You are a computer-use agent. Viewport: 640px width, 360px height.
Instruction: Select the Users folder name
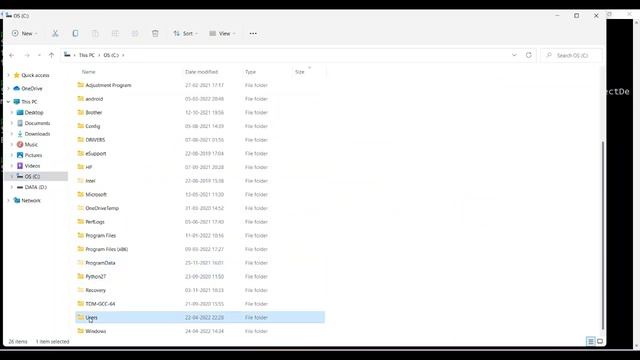pyautogui.click(x=91, y=318)
